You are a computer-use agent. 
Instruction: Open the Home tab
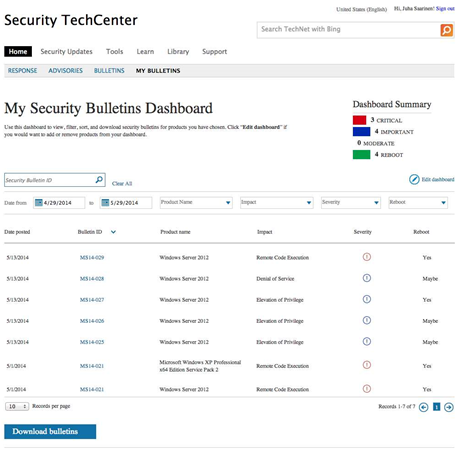click(18, 52)
